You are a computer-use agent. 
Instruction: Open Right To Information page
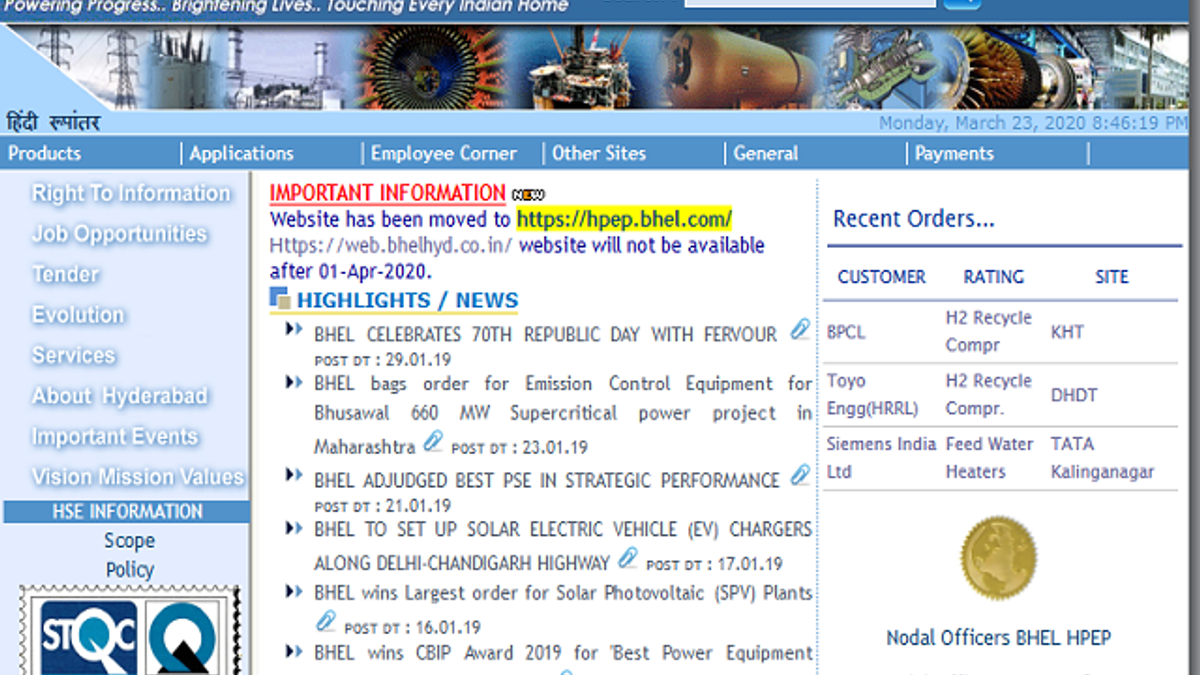click(x=131, y=193)
